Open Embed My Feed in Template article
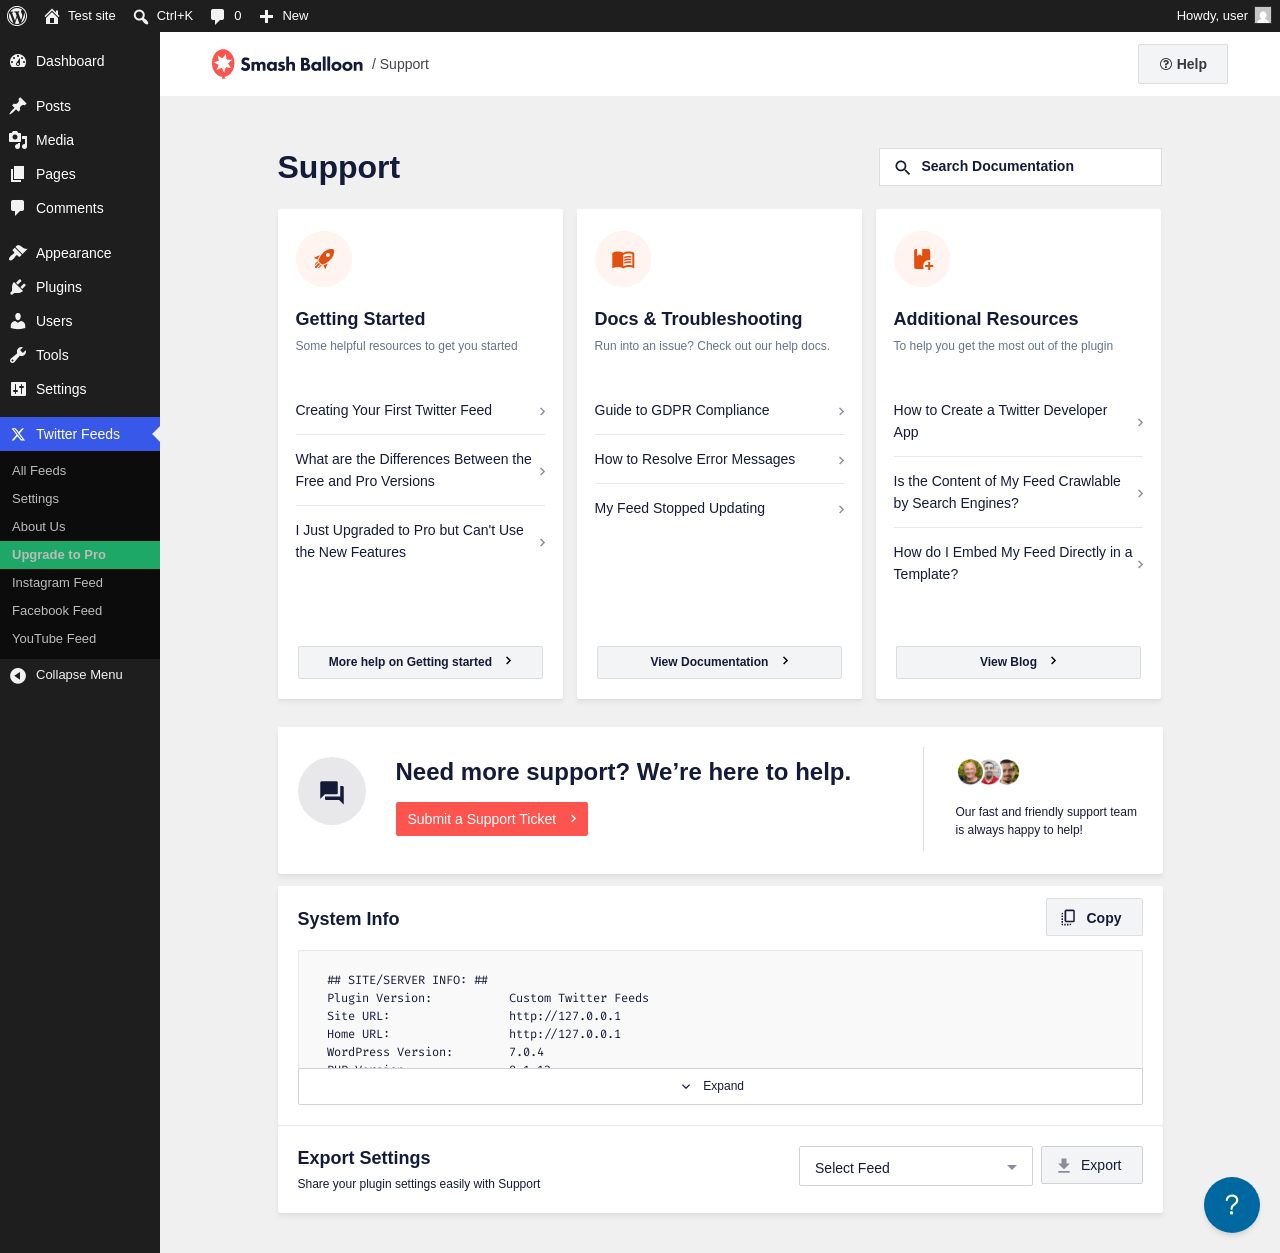 tap(1018, 563)
